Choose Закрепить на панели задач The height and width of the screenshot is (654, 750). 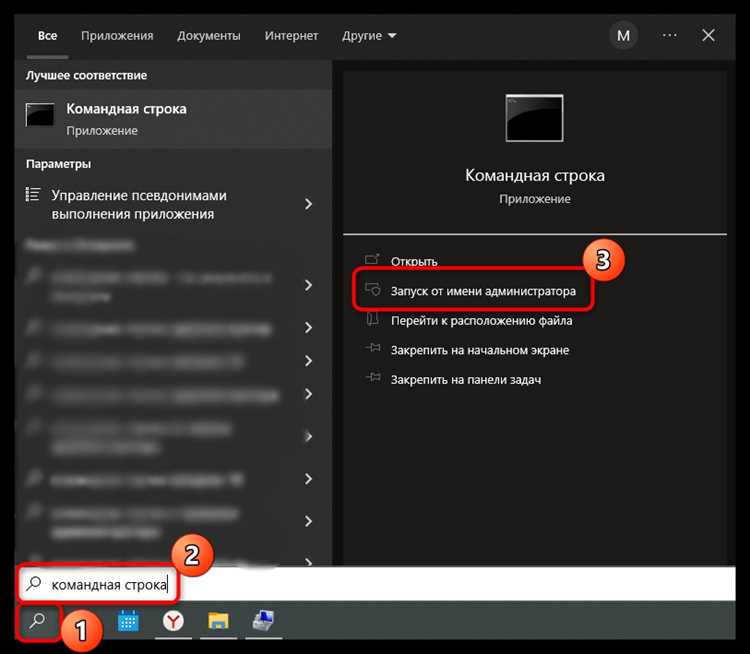coord(466,380)
